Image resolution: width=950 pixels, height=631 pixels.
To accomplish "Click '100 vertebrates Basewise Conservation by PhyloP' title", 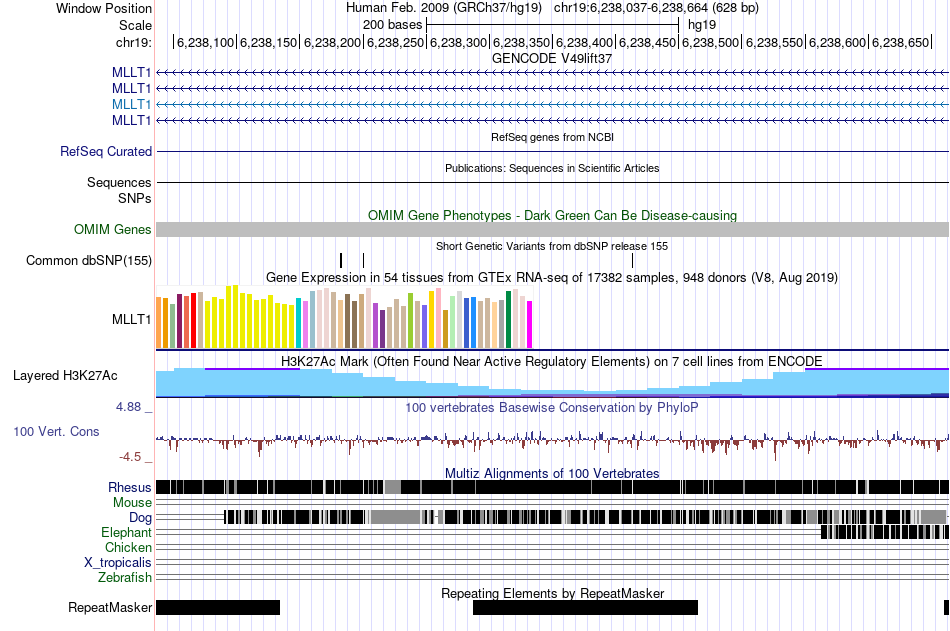I will [552, 408].
